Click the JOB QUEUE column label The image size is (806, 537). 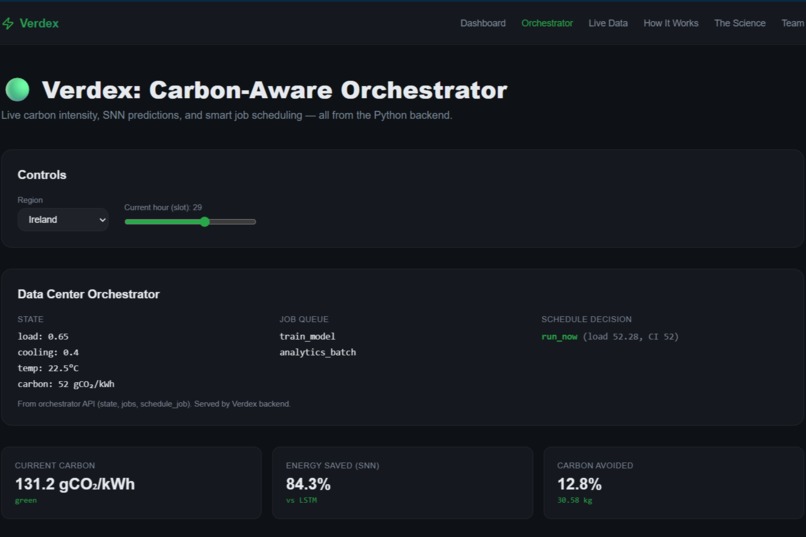pos(304,319)
